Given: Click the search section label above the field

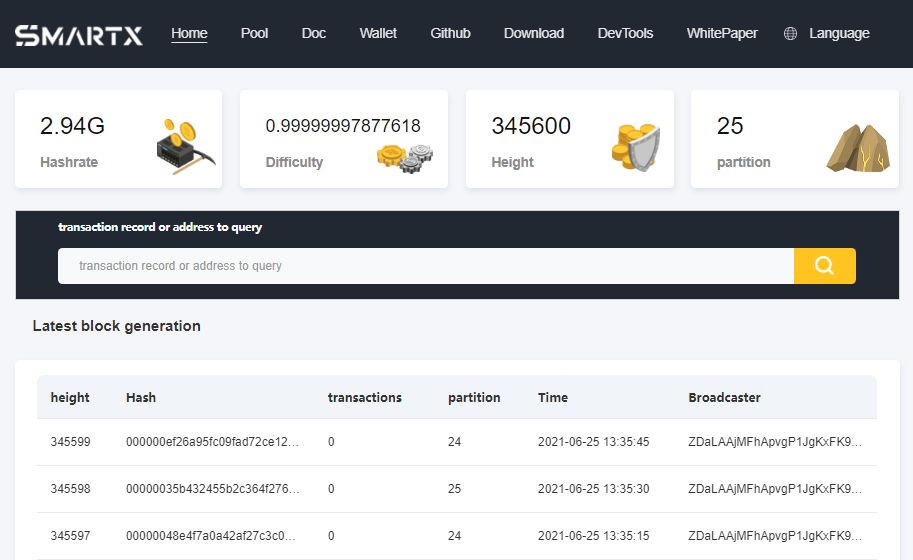Looking at the screenshot, I should [160, 227].
